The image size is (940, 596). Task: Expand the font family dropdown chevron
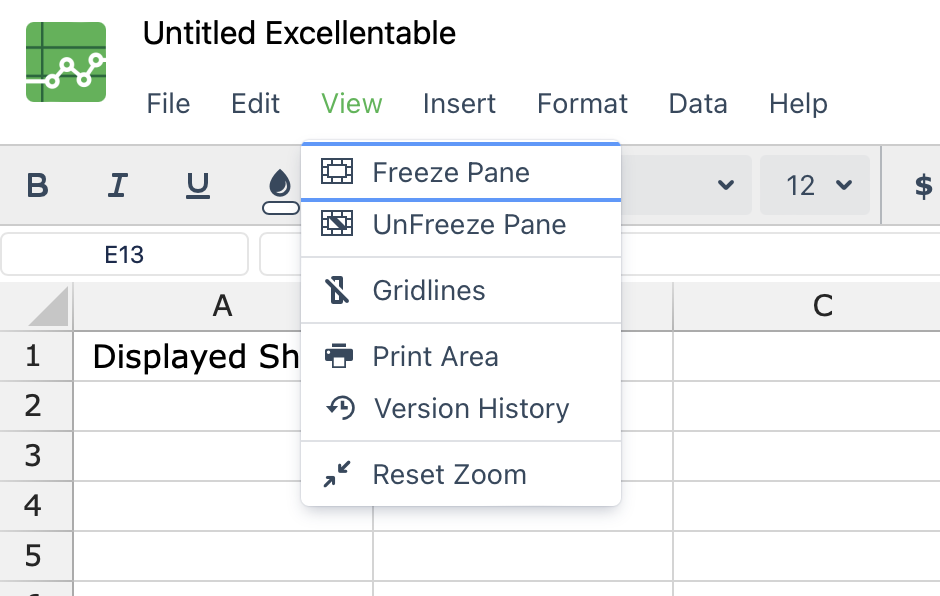pos(725,185)
